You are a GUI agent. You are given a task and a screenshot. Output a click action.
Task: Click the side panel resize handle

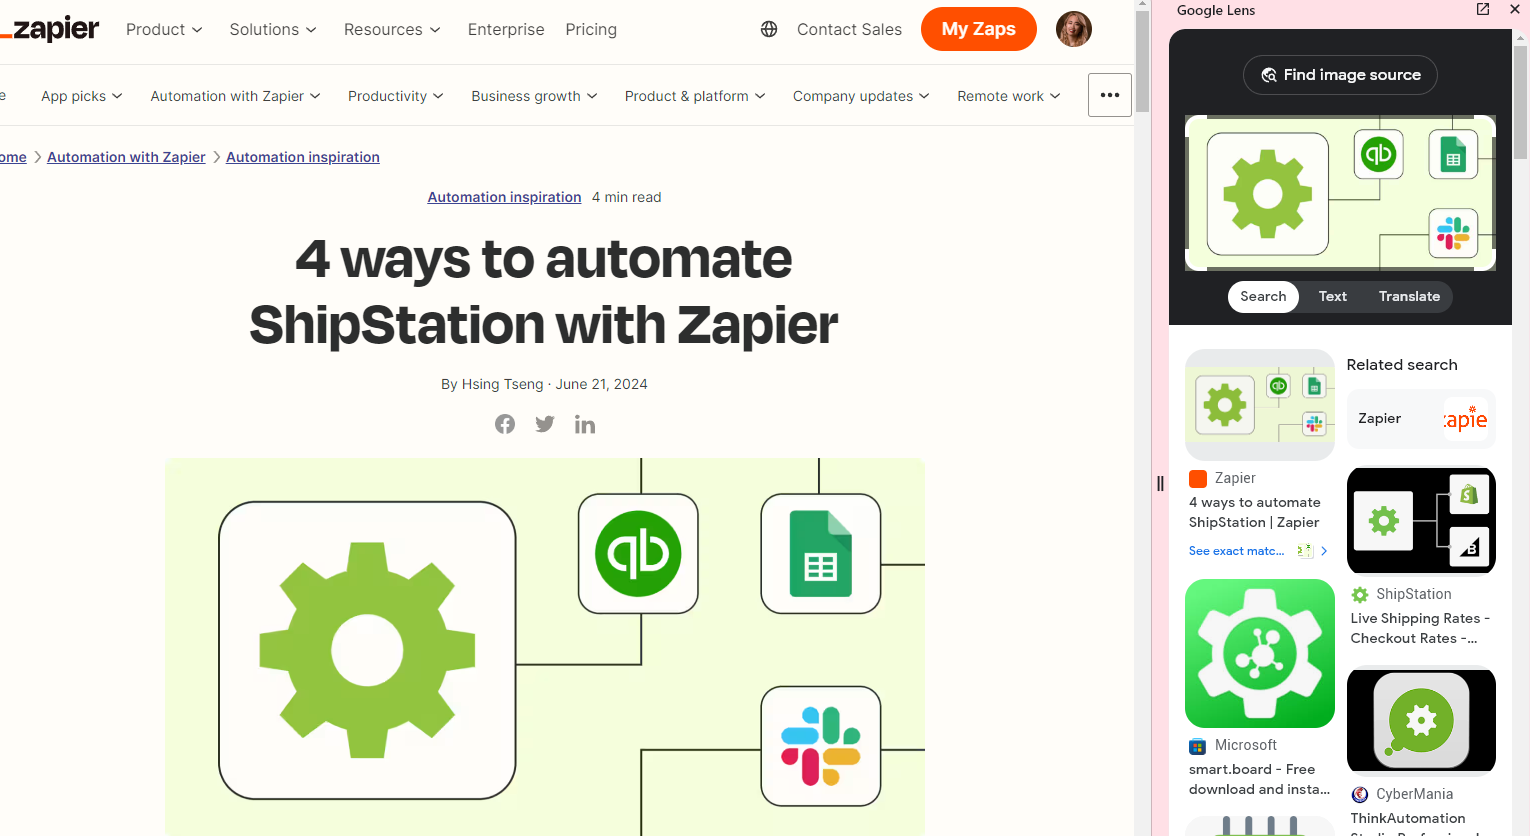tap(1160, 483)
